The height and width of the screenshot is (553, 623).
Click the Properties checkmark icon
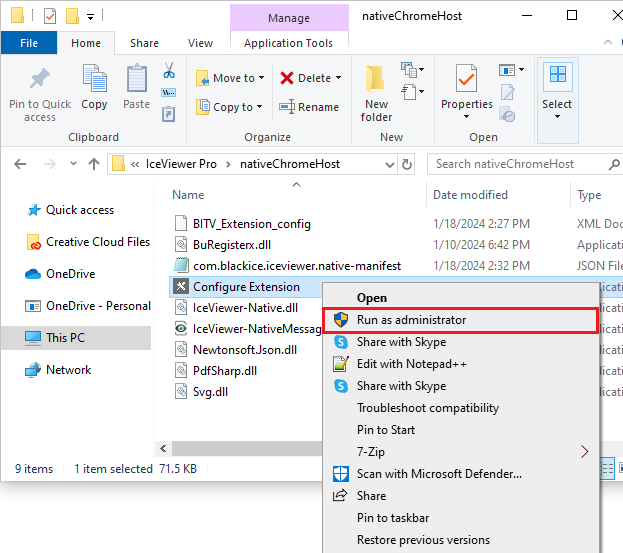[466, 78]
